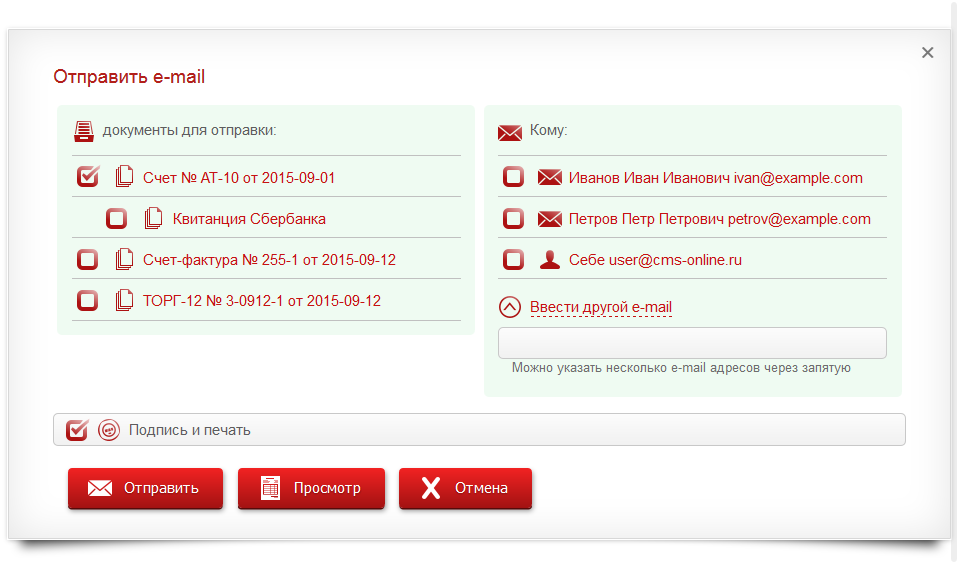Click the person icon beside Себе user@cms-online.ru
Viewport: 959px width, 566px height.
[x=550, y=259]
